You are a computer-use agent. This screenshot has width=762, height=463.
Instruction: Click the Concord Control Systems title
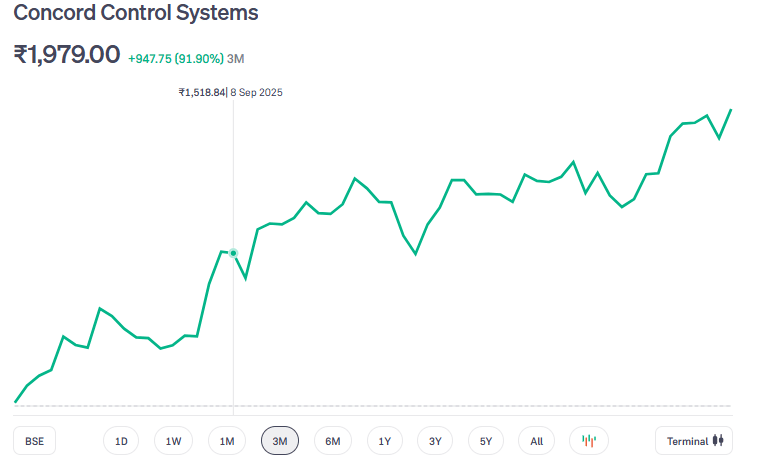[136, 14]
